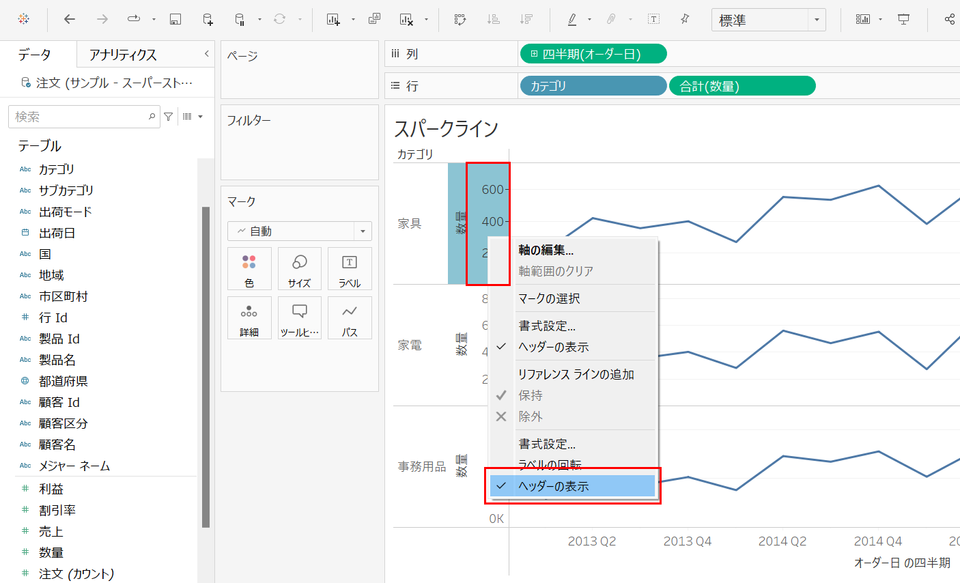Expand Show/Hide cards dropdown arrow
The width and height of the screenshot is (960, 583).
click(x=880, y=20)
